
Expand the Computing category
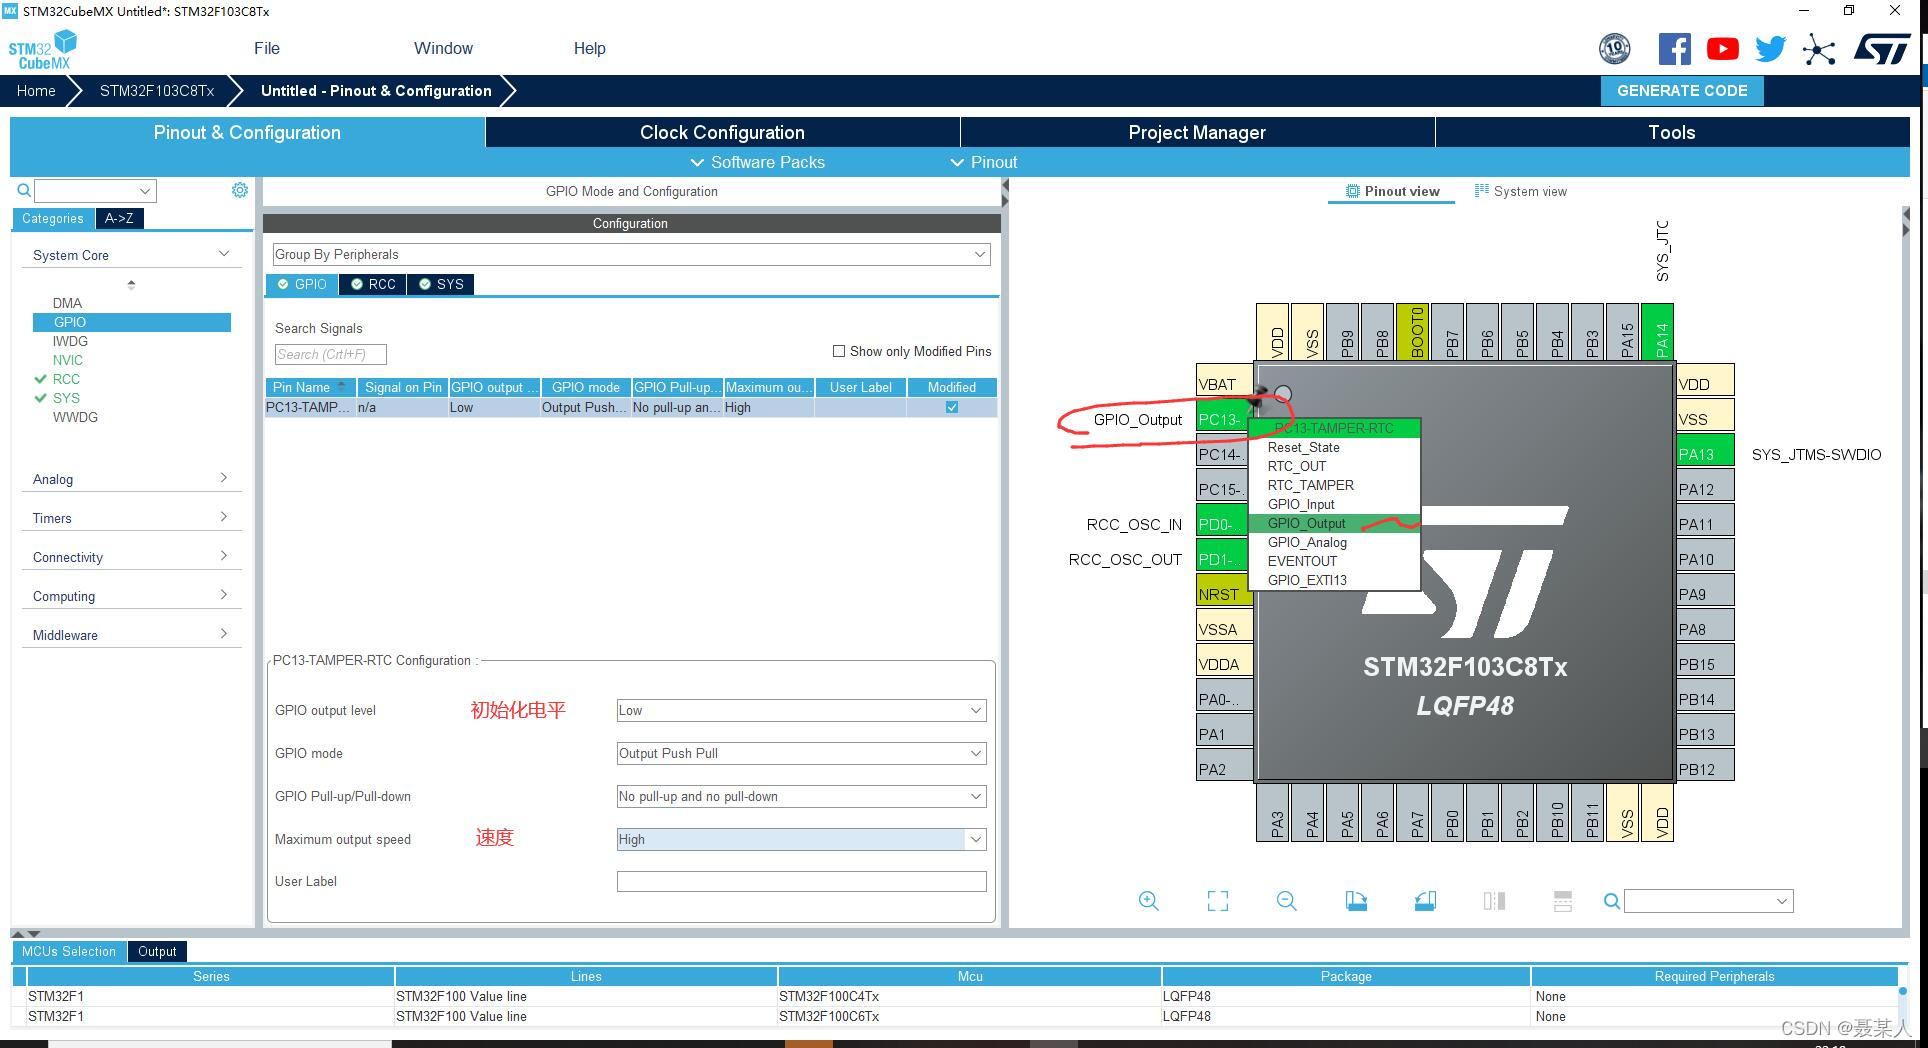click(x=224, y=595)
